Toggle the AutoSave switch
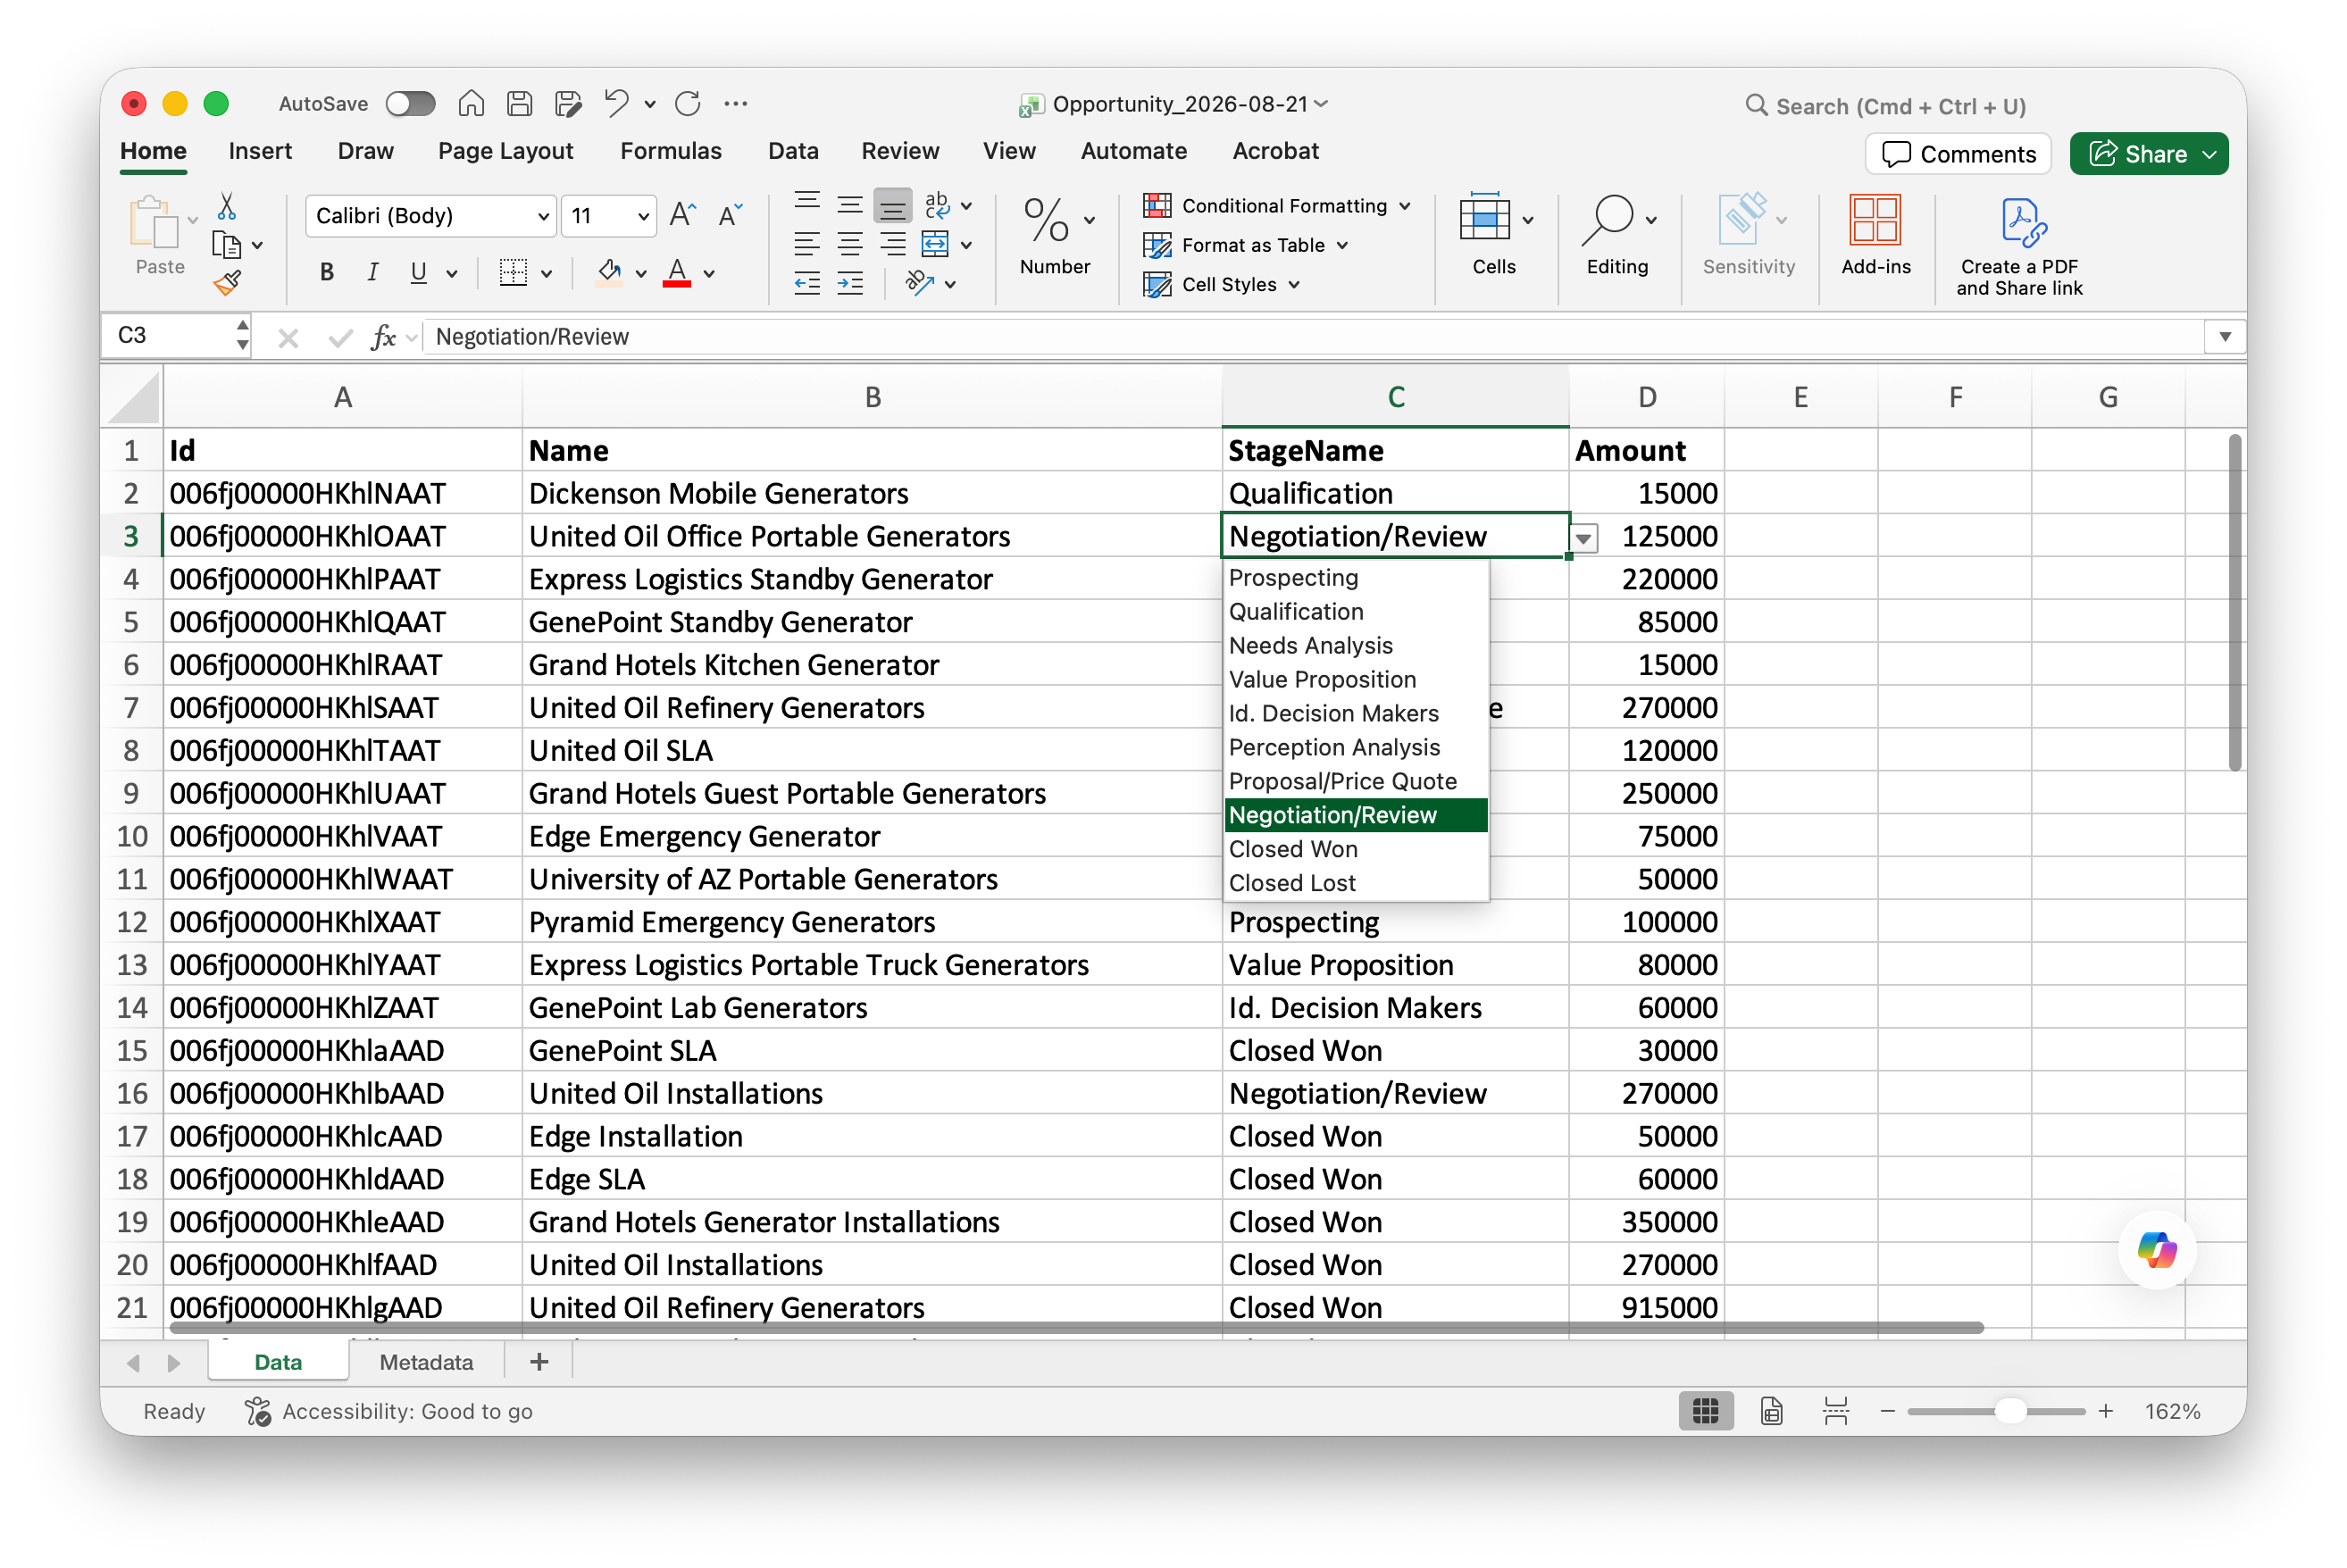Image resolution: width=2347 pixels, height=1568 pixels. [x=410, y=104]
